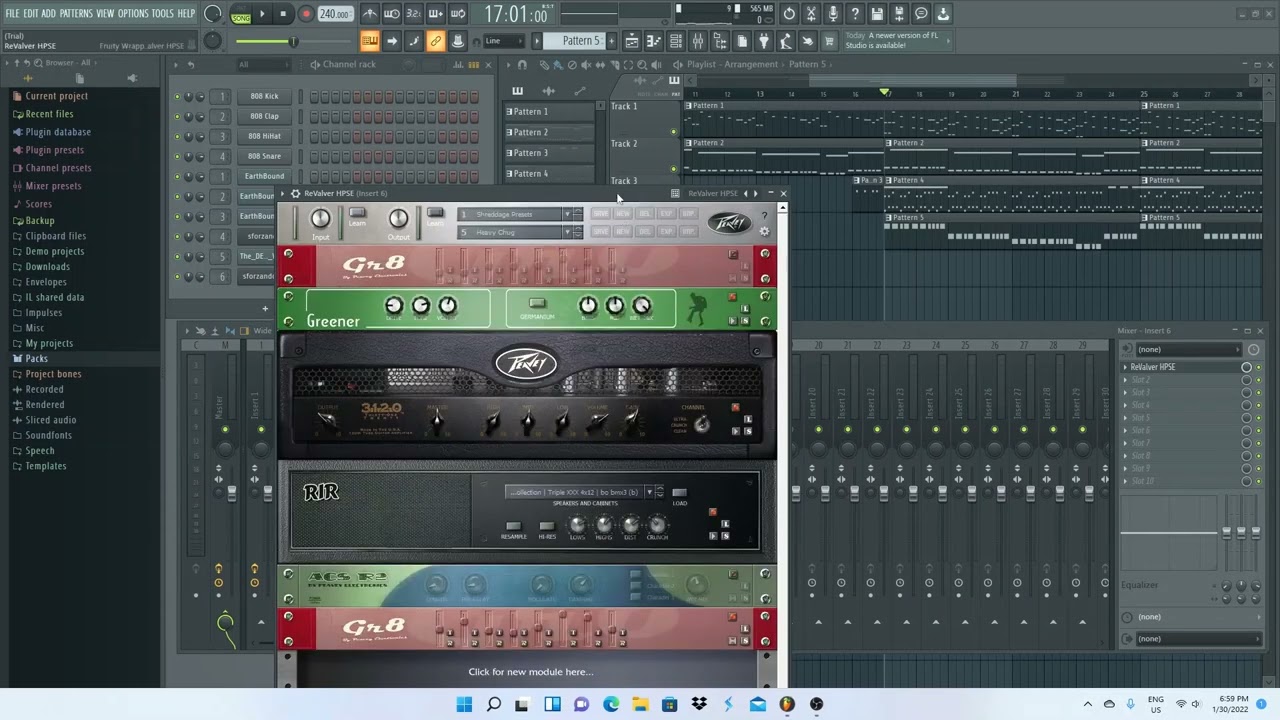Click the Peavey logo in ReValver header
The width and height of the screenshot is (1280, 720).
point(729,223)
